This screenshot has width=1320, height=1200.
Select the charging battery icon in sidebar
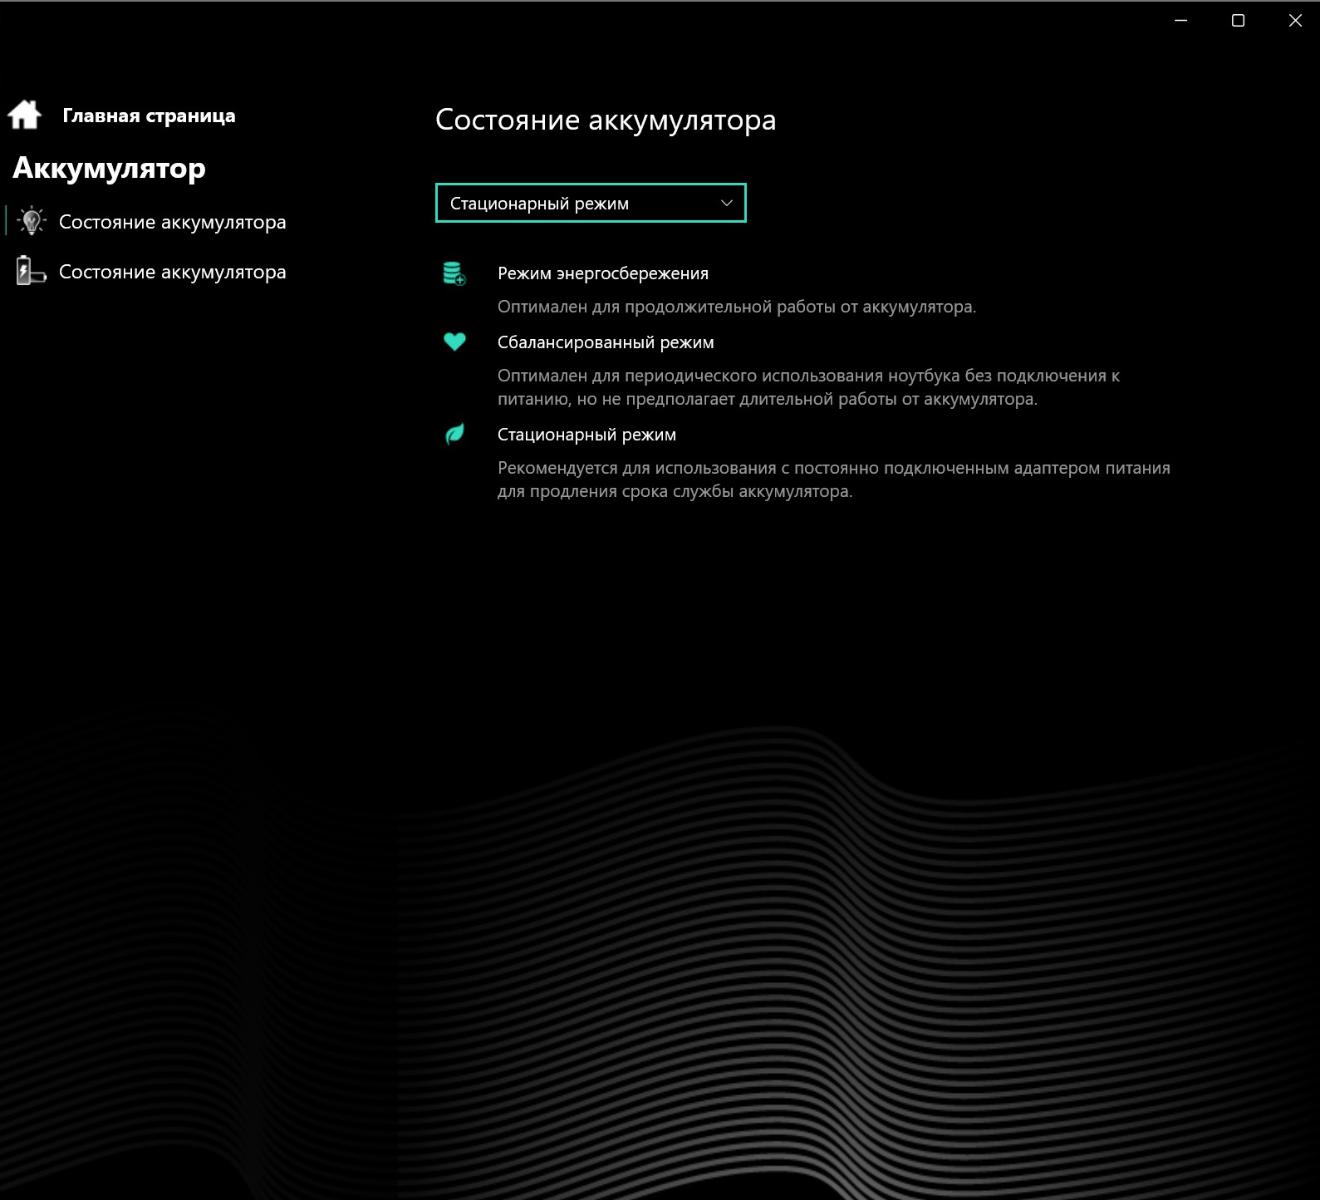(31, 271)
